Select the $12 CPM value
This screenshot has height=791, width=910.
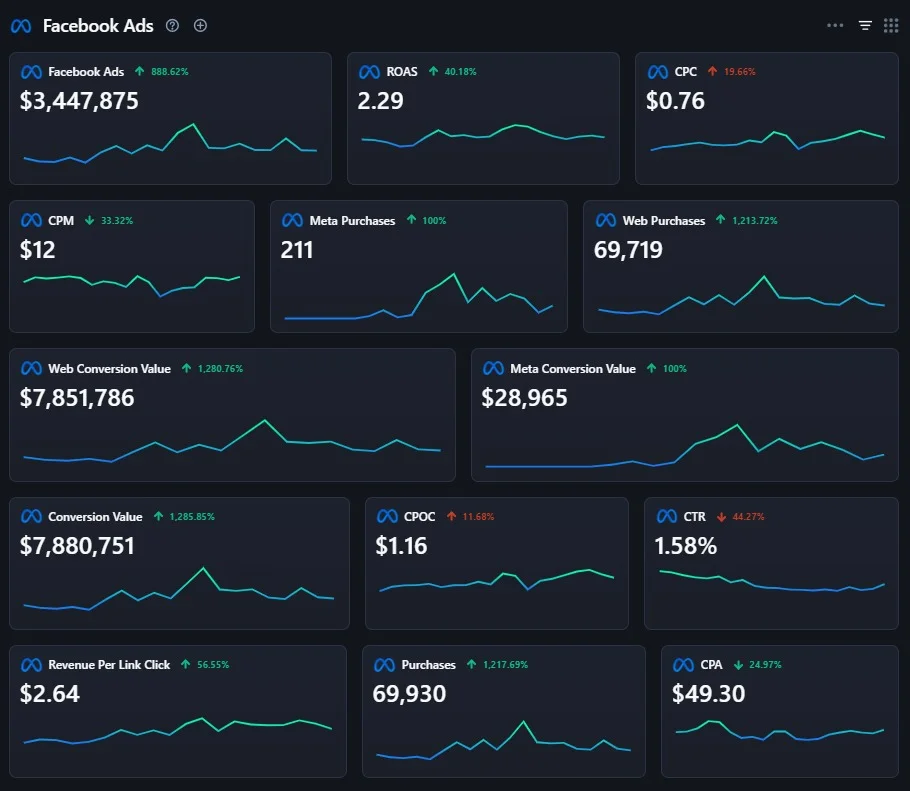pyautogui.click(x=38, y=250)
